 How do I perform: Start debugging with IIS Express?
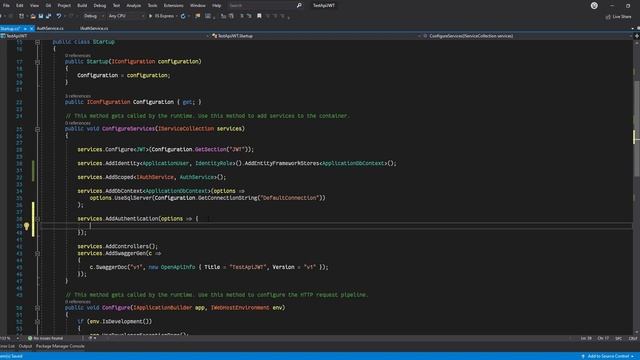point(161,16)
